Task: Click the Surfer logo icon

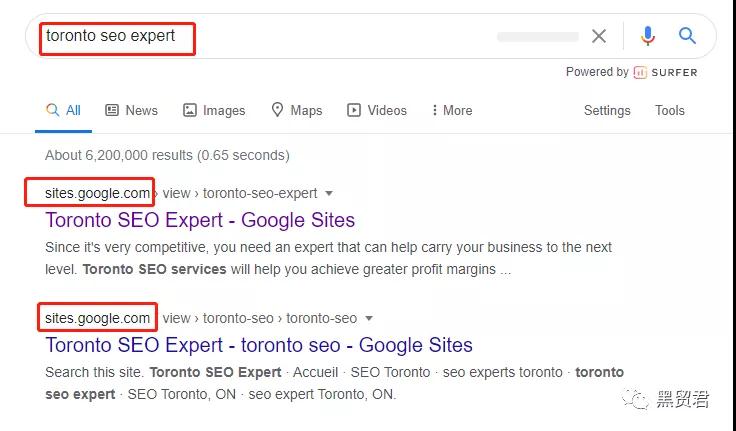Action: tap(640, 72)
